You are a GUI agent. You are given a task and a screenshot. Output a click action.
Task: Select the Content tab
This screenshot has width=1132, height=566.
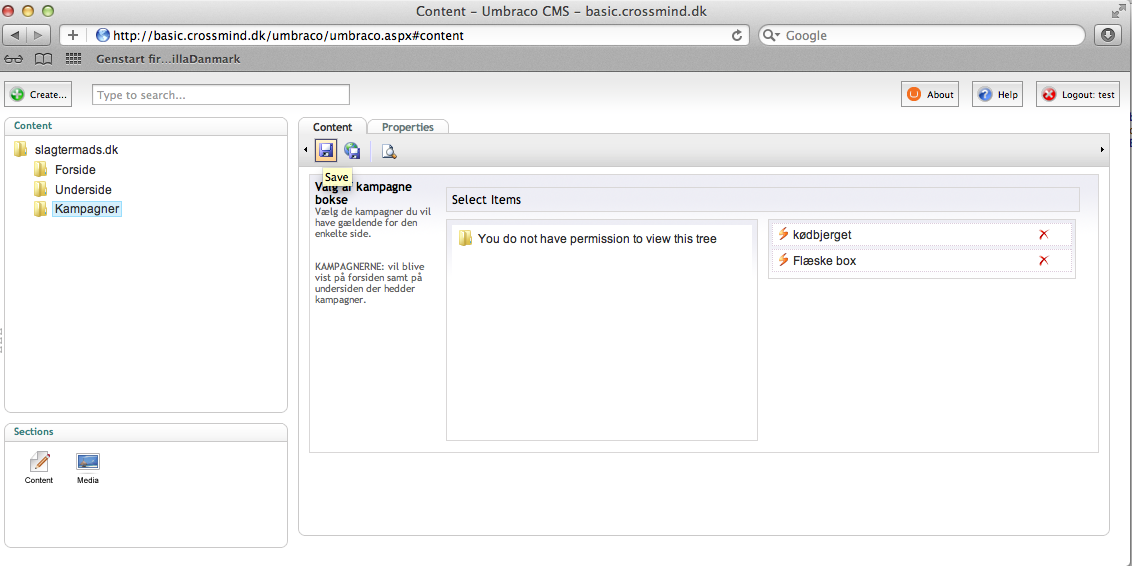click(332, 127)
